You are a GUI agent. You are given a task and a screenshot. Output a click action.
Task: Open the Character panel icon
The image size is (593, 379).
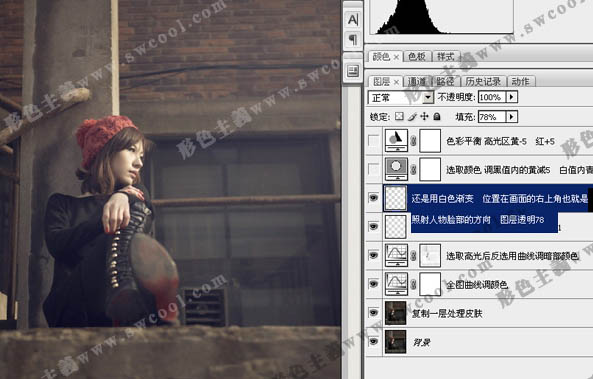[353, 20]
